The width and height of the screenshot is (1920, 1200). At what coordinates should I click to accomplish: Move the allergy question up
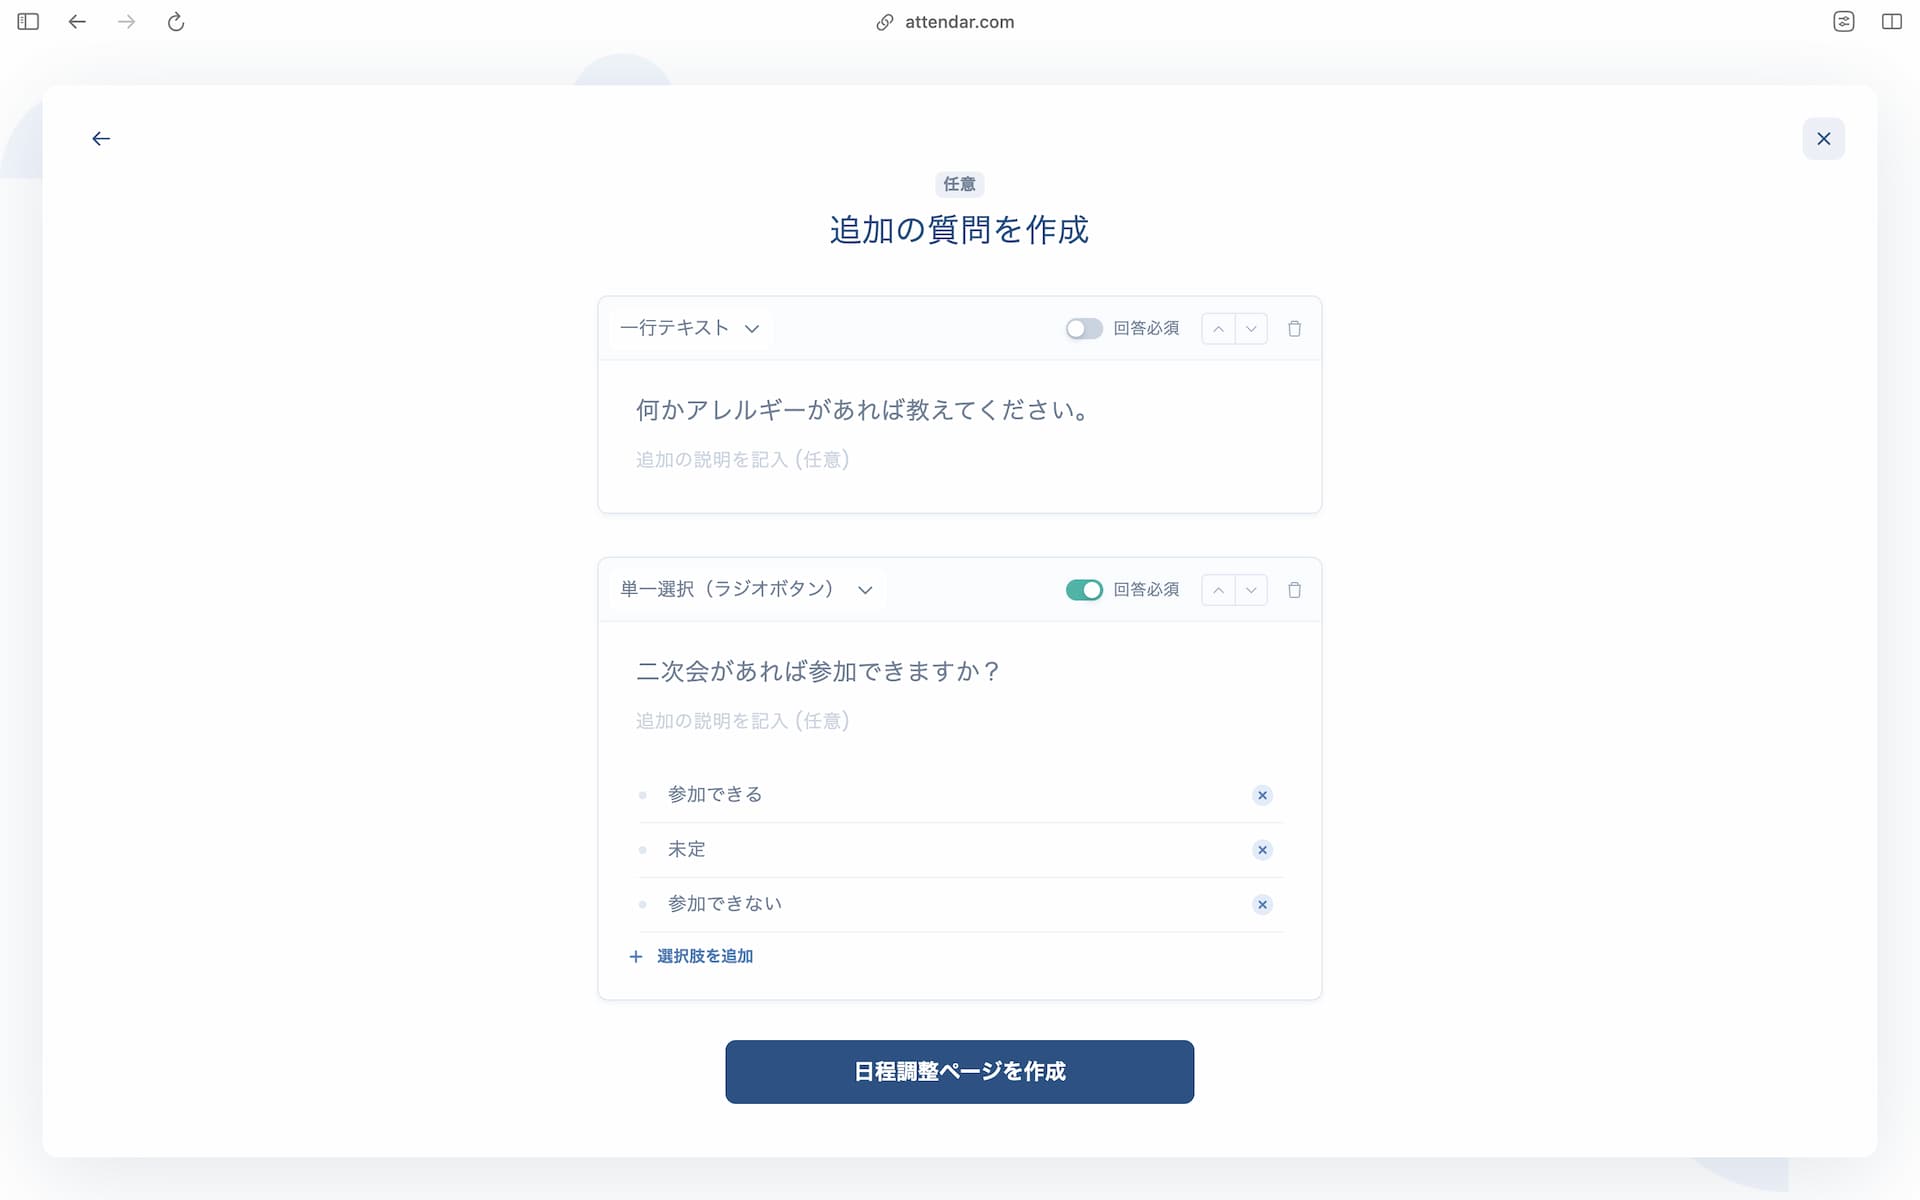point(1218,329)
